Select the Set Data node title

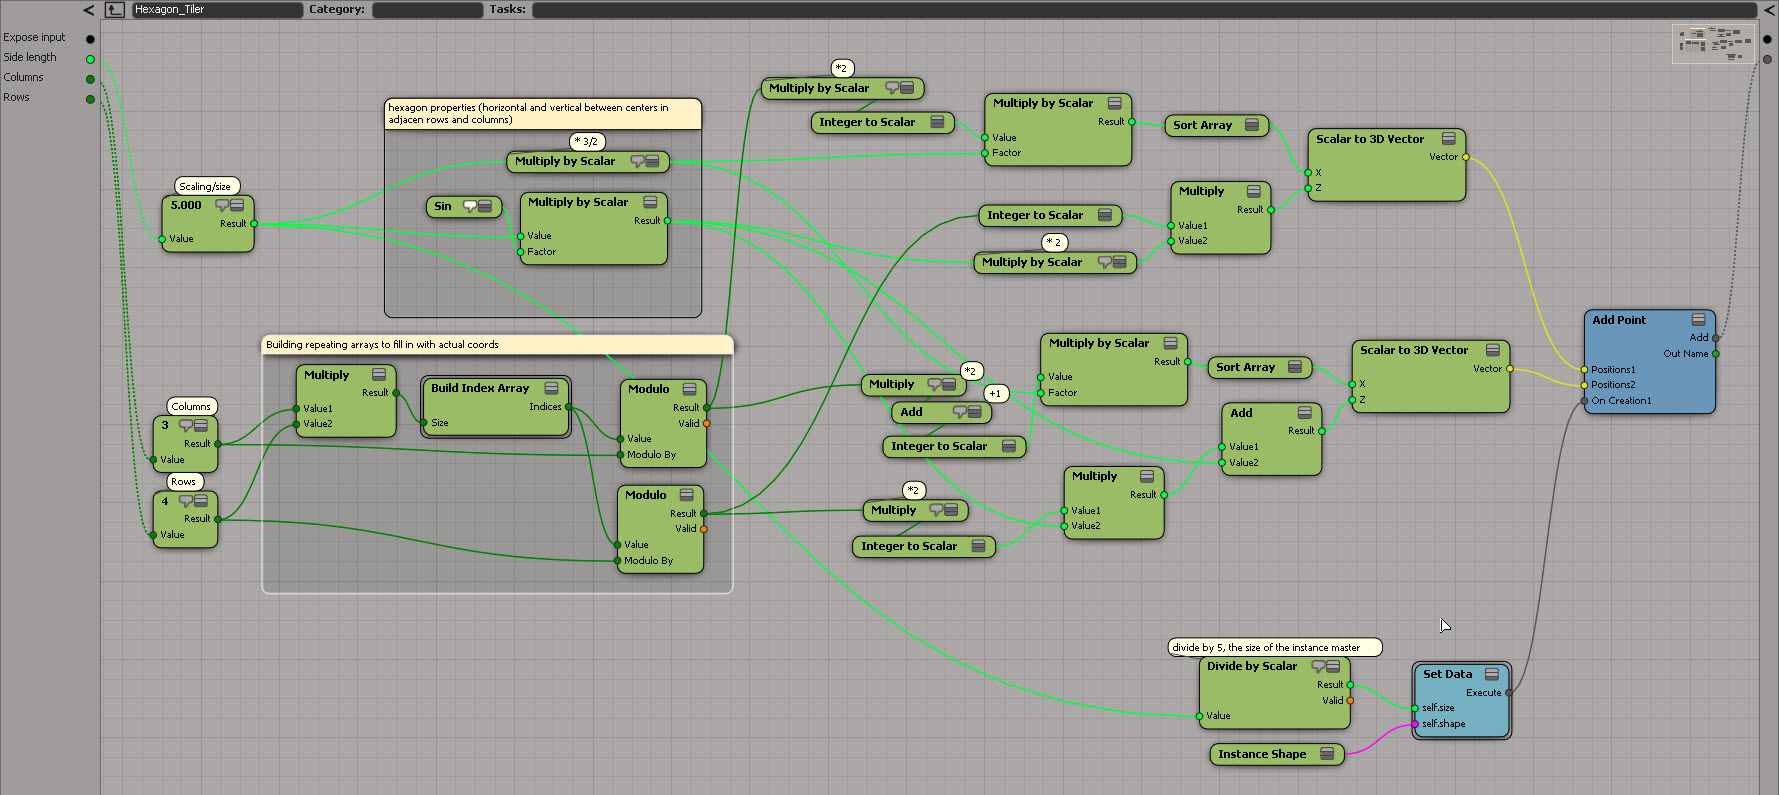click(1447, 674)
